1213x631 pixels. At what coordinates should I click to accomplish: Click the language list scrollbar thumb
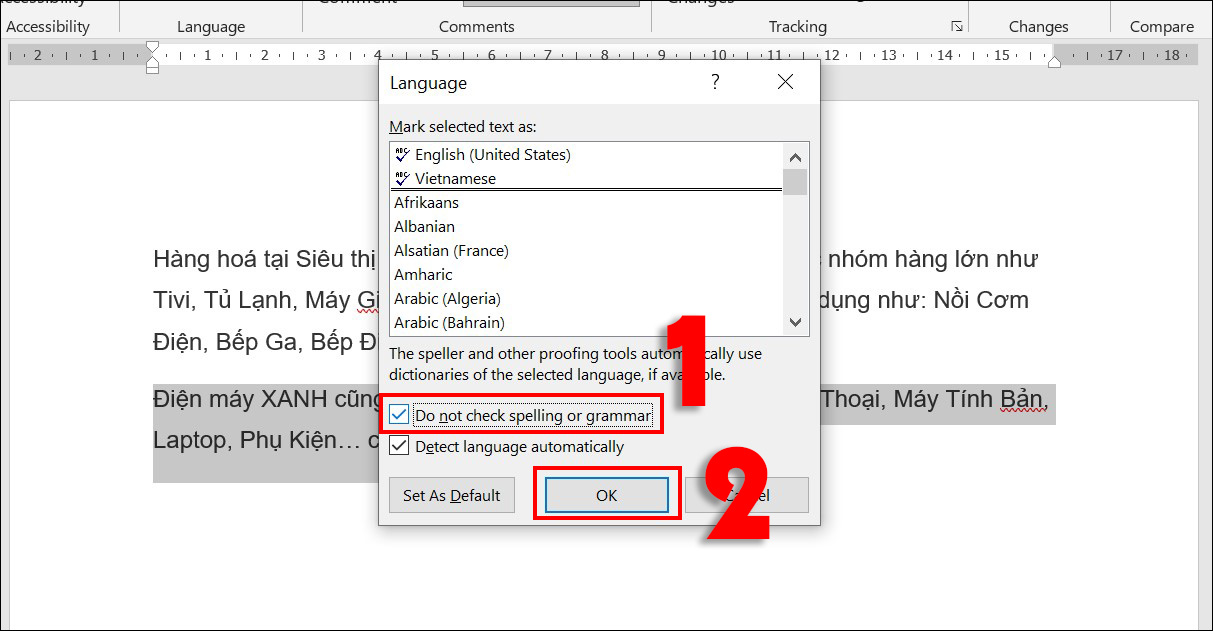(x=795, y=181)
